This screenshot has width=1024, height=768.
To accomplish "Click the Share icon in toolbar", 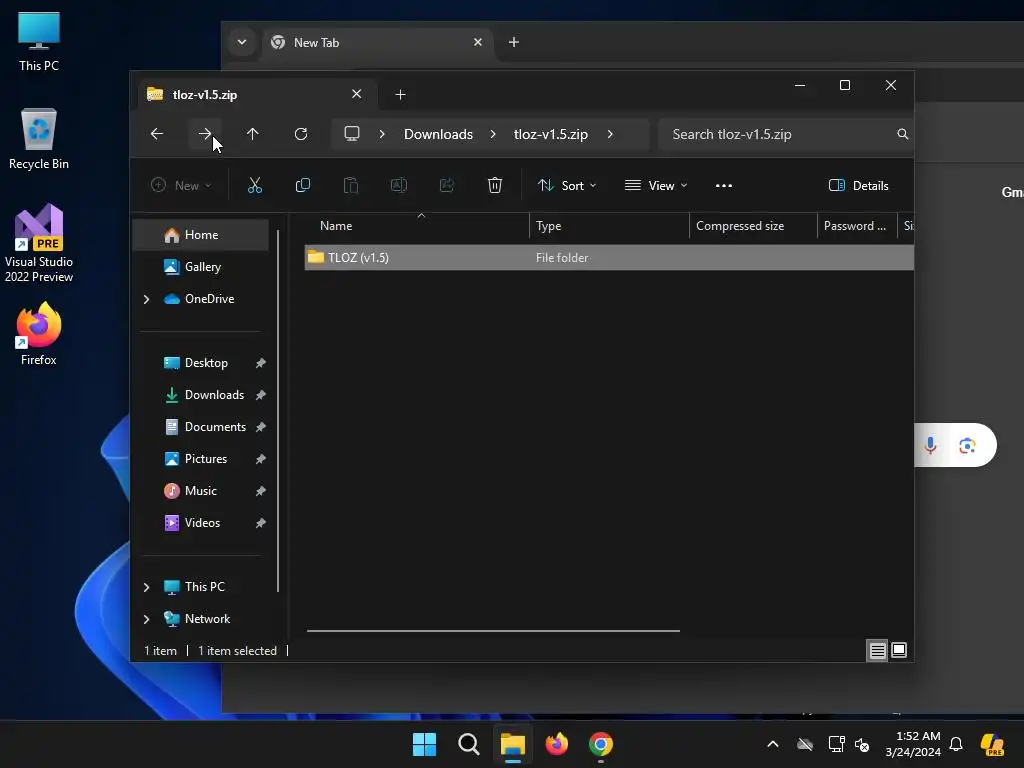I will (447, 185).
